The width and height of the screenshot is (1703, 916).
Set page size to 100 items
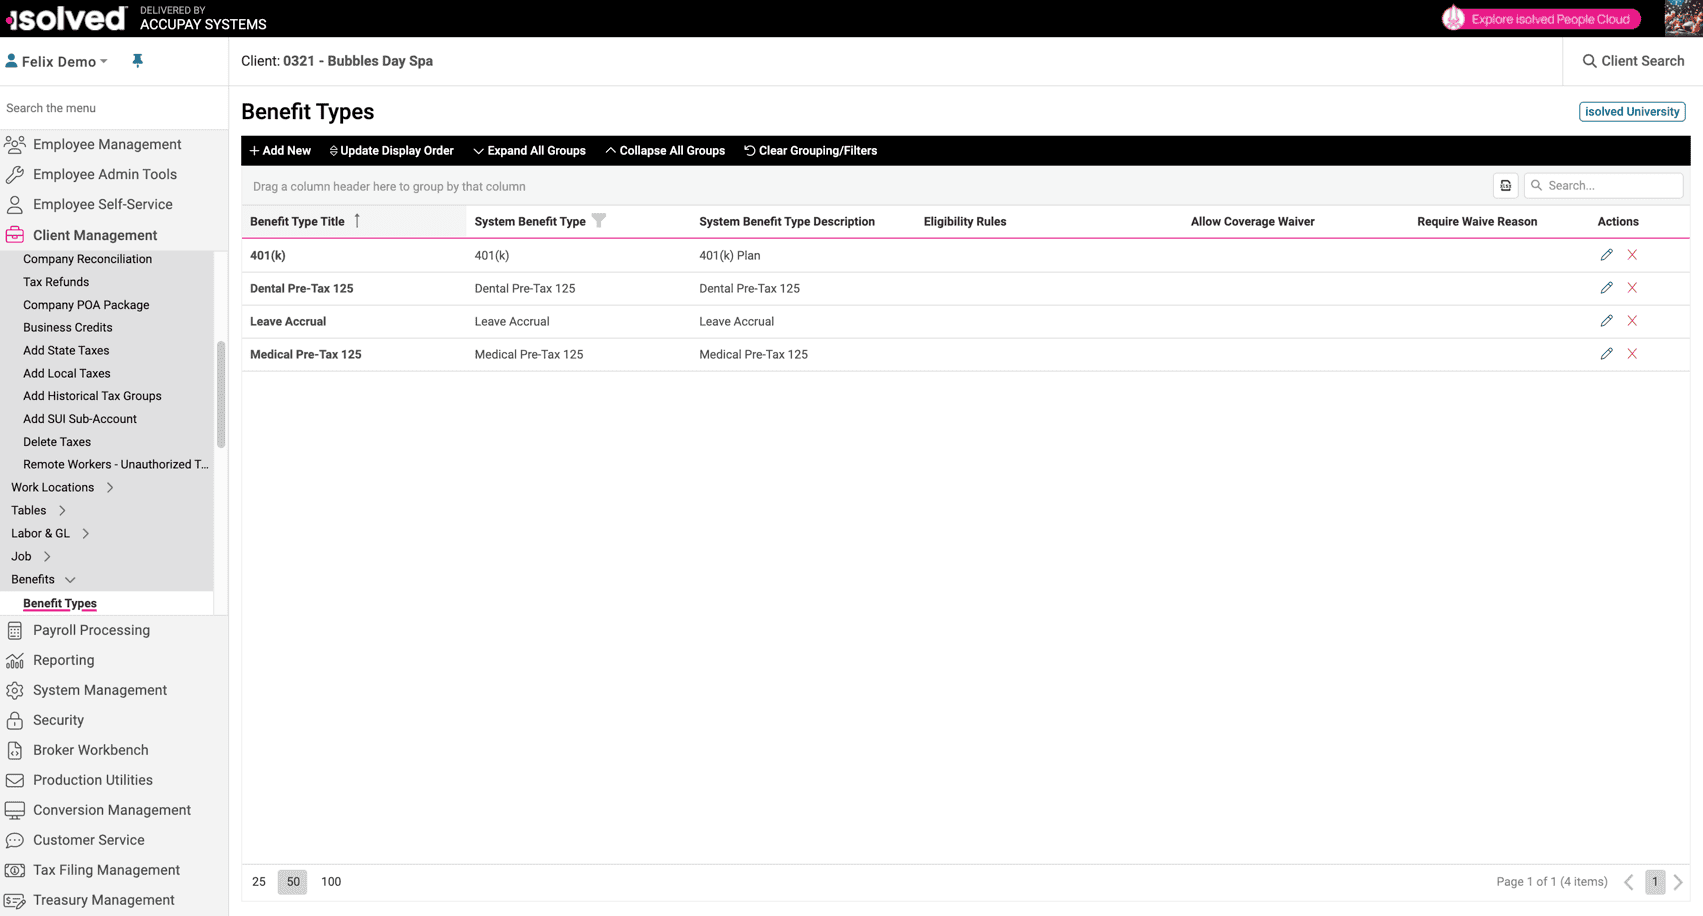(x=331, y=881)
